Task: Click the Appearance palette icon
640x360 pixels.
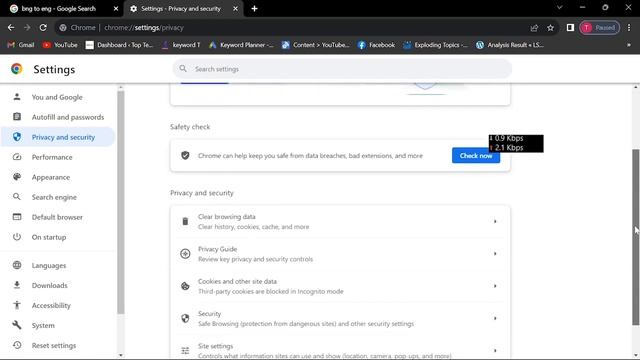Action: click(17, 177)
